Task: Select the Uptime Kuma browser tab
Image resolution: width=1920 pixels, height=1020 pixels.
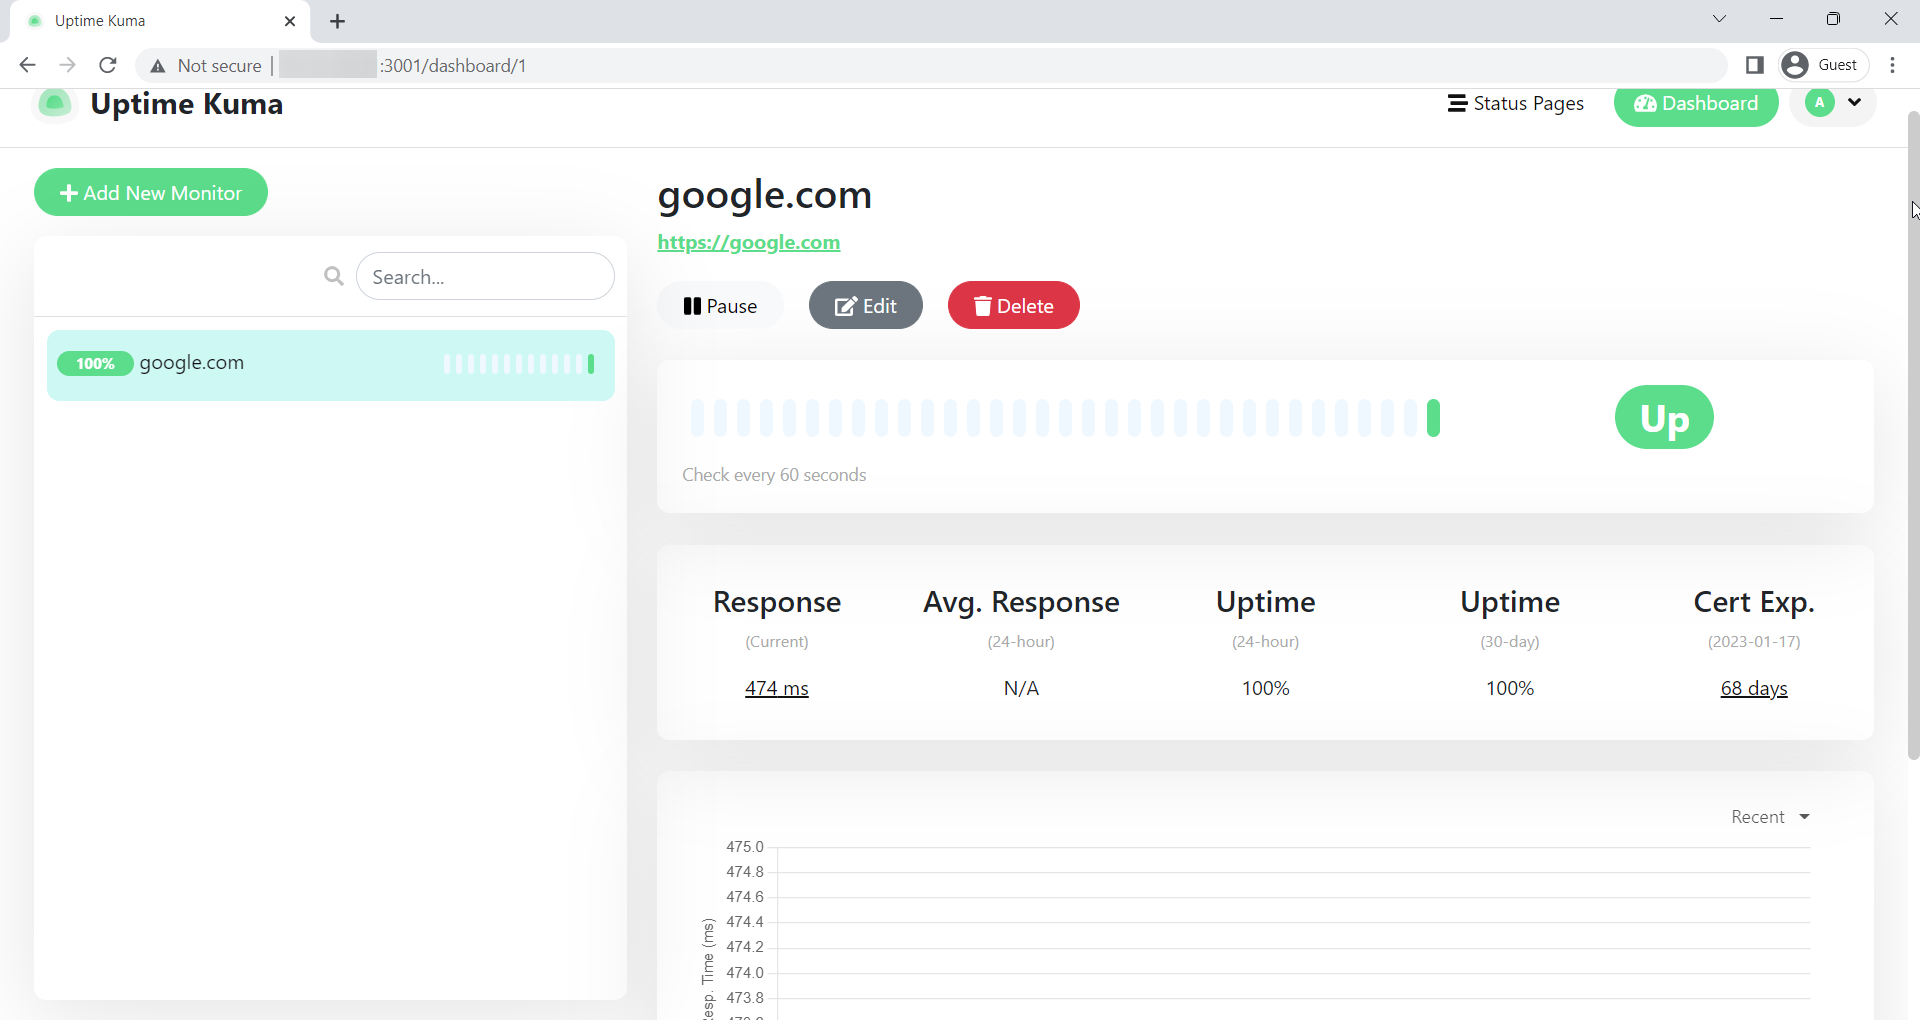Action: coord(160,21)
